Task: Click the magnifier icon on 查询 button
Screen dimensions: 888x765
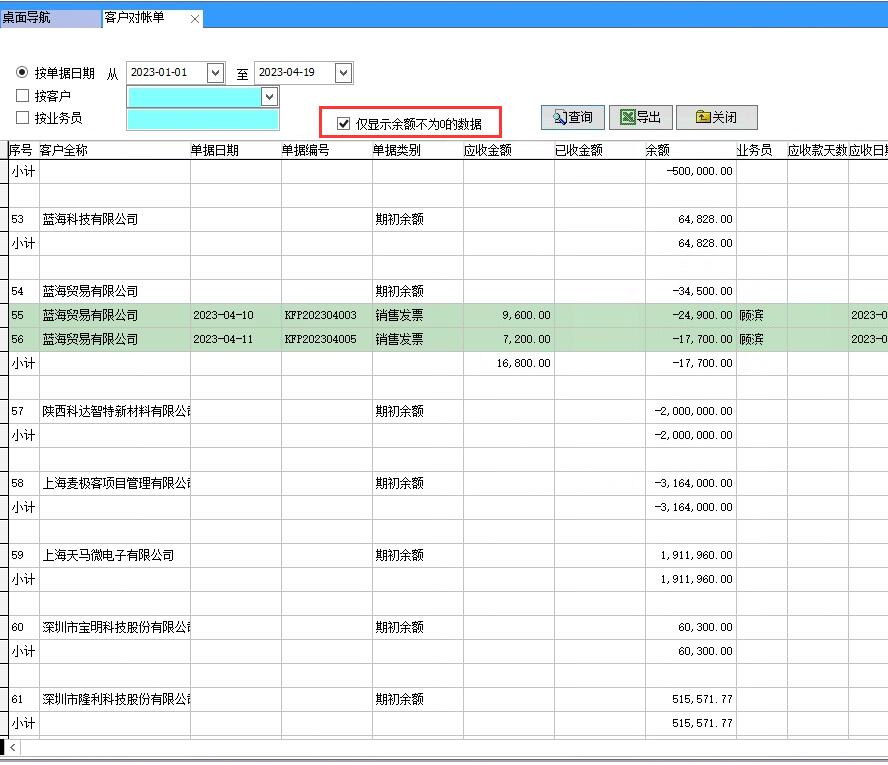Action: 558,118
